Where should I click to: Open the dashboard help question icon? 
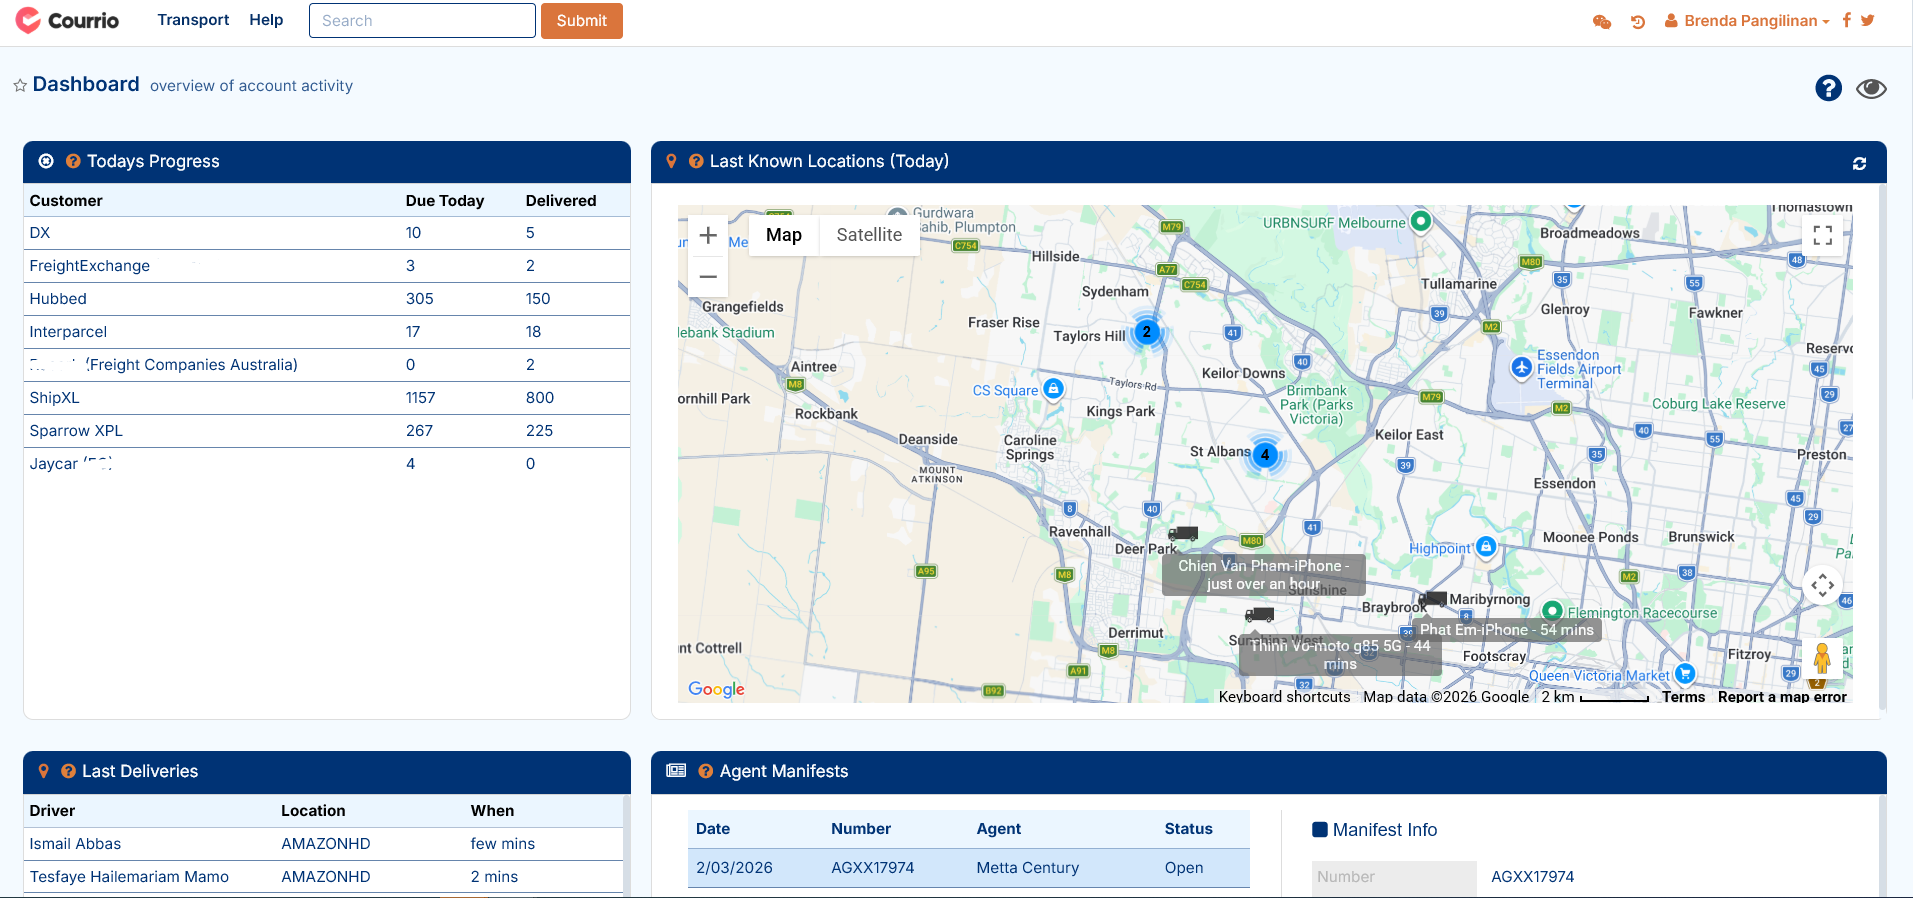click(x=1829, y=88)
